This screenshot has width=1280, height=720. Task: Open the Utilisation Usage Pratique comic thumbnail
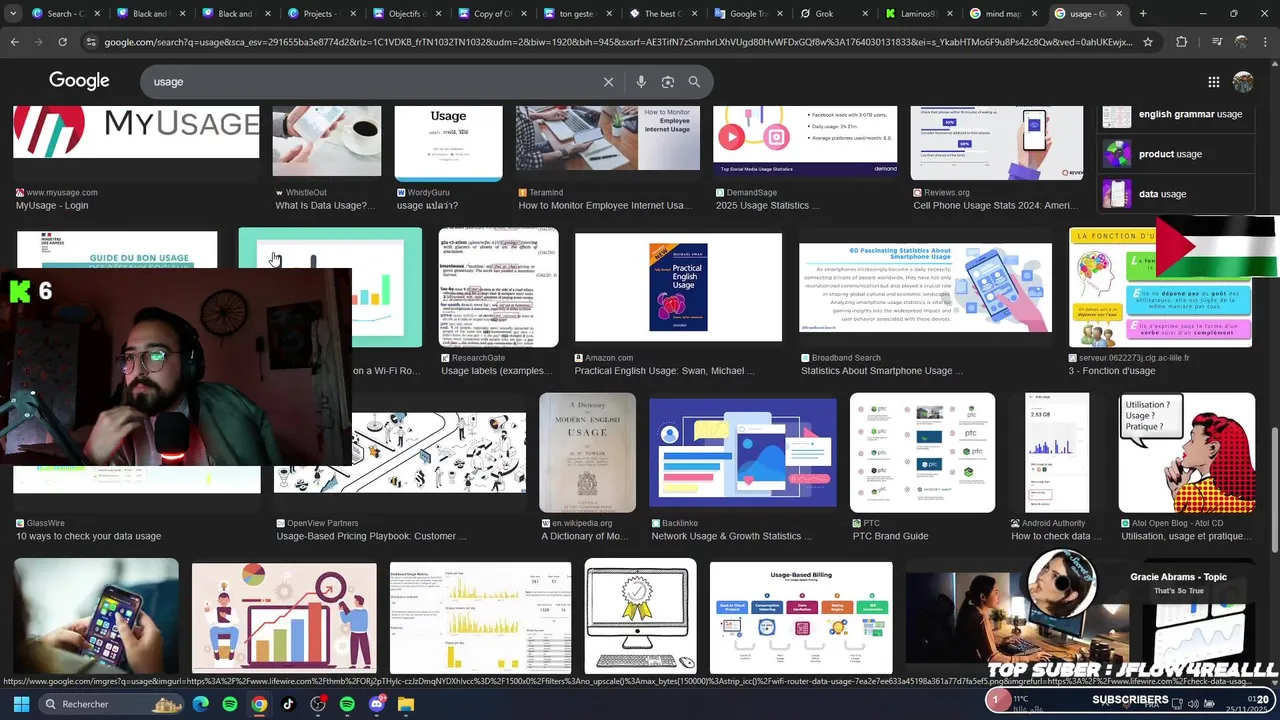pyautogui.click(x=1187, y=452)
